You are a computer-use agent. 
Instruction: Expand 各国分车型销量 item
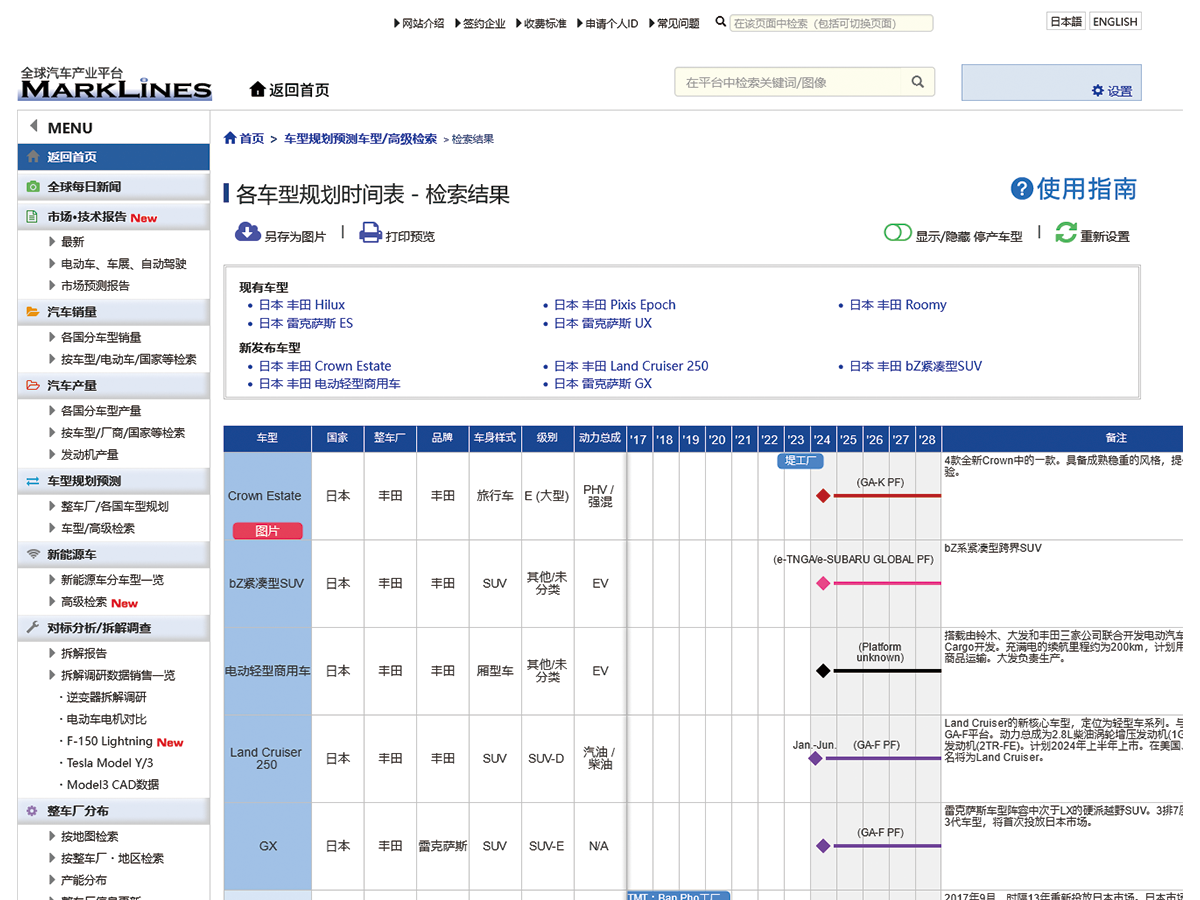coord(95,338)
